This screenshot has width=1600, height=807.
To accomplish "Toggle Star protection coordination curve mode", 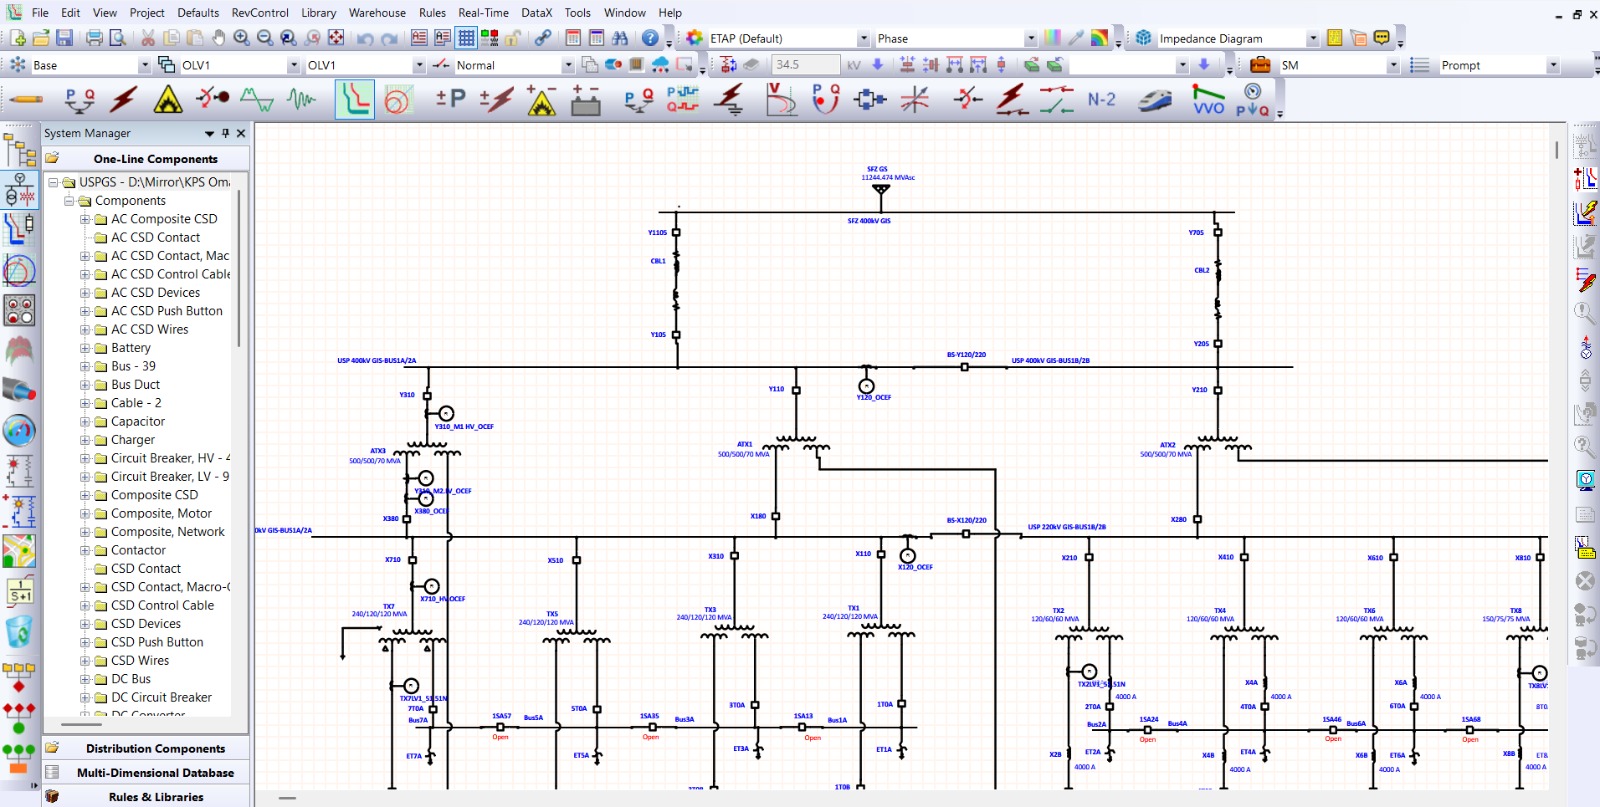I will [354, 100].
